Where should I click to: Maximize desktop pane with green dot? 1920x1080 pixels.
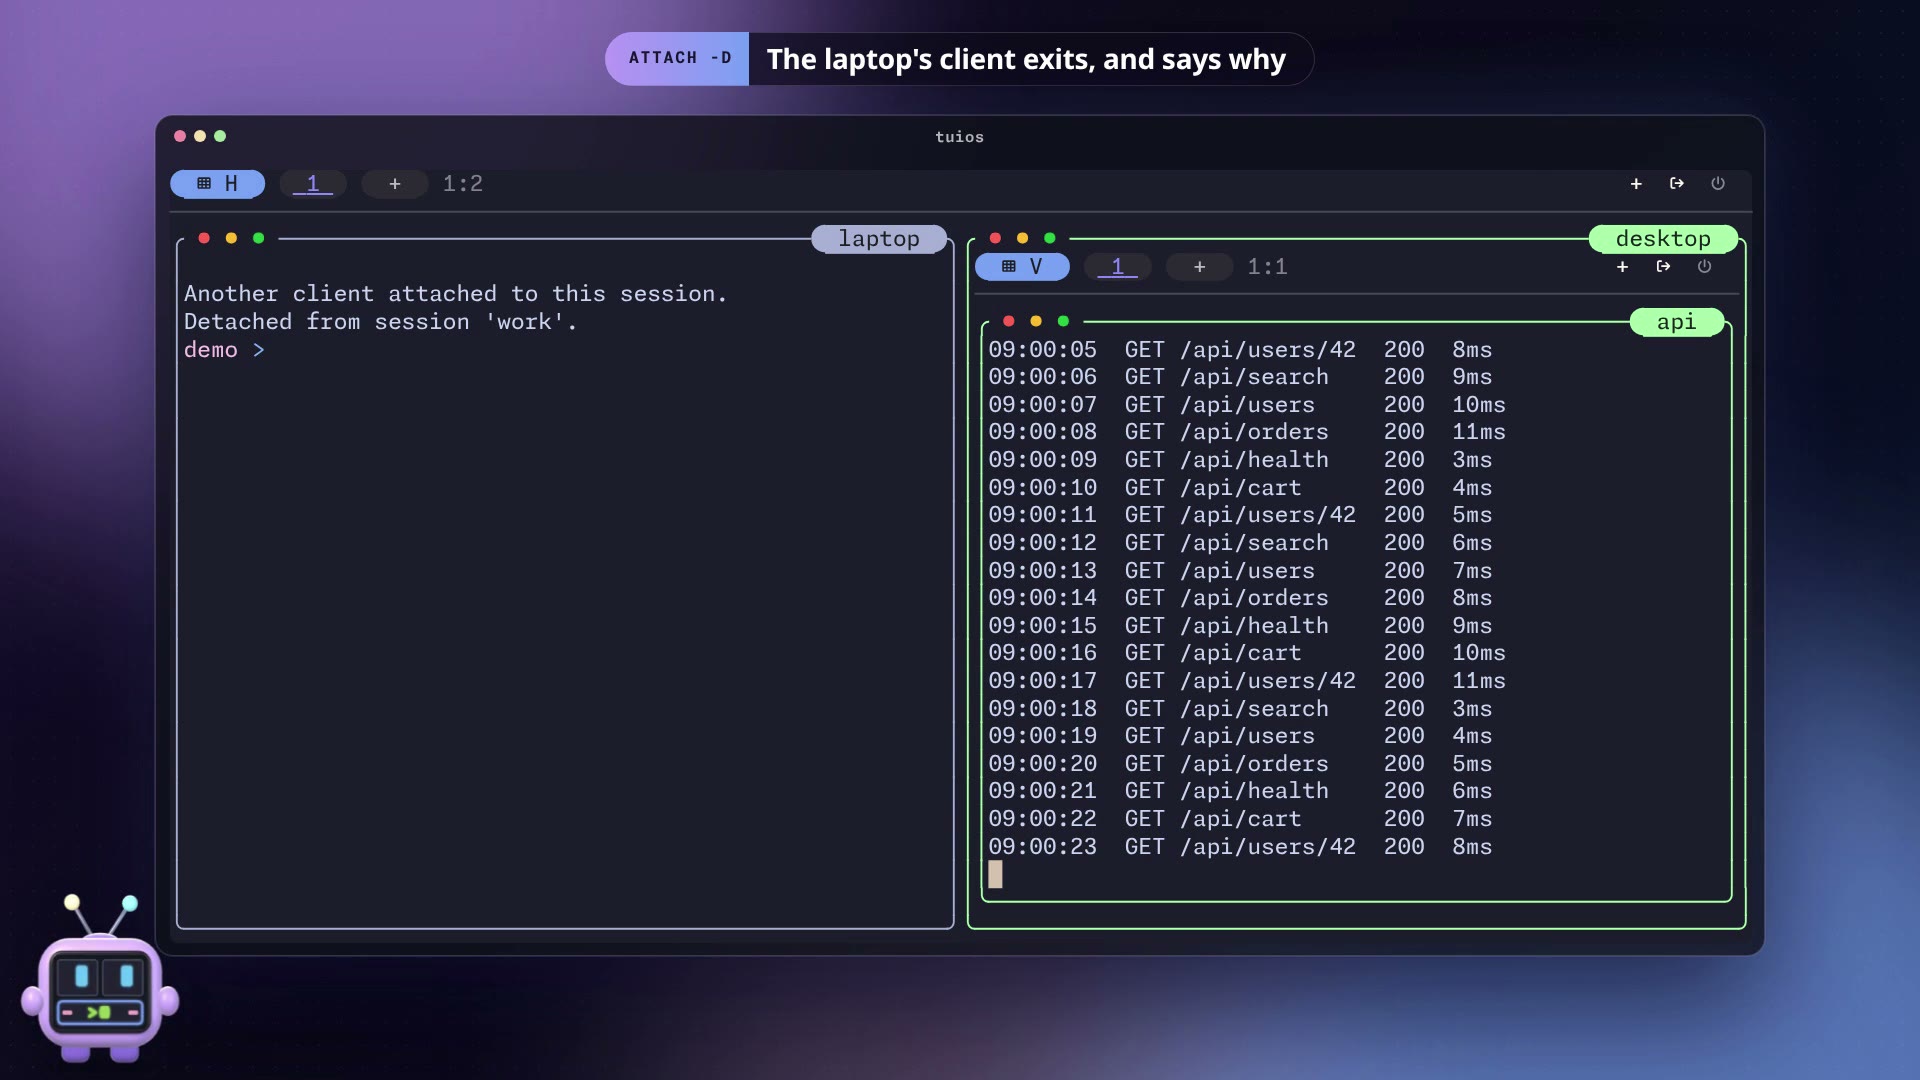pos(1050,238)
